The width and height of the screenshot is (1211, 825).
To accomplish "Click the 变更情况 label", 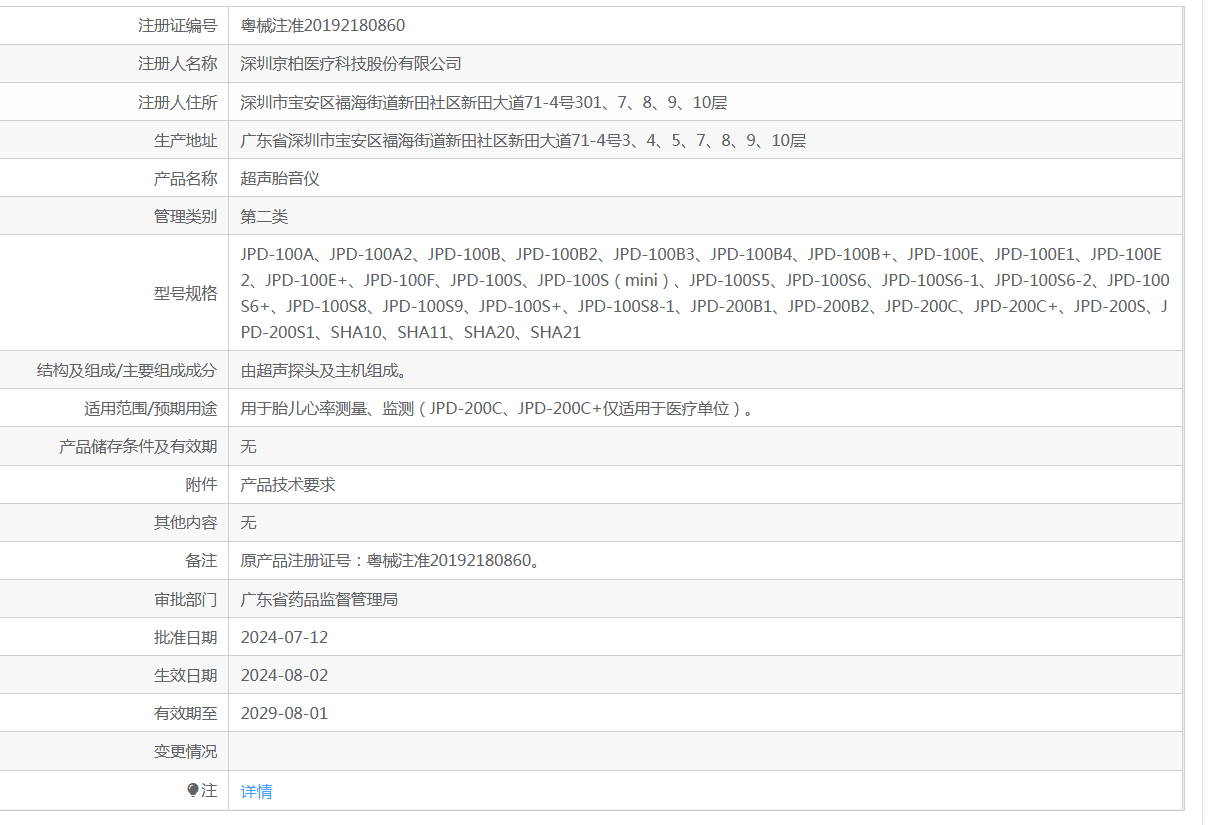I will 185,751.
